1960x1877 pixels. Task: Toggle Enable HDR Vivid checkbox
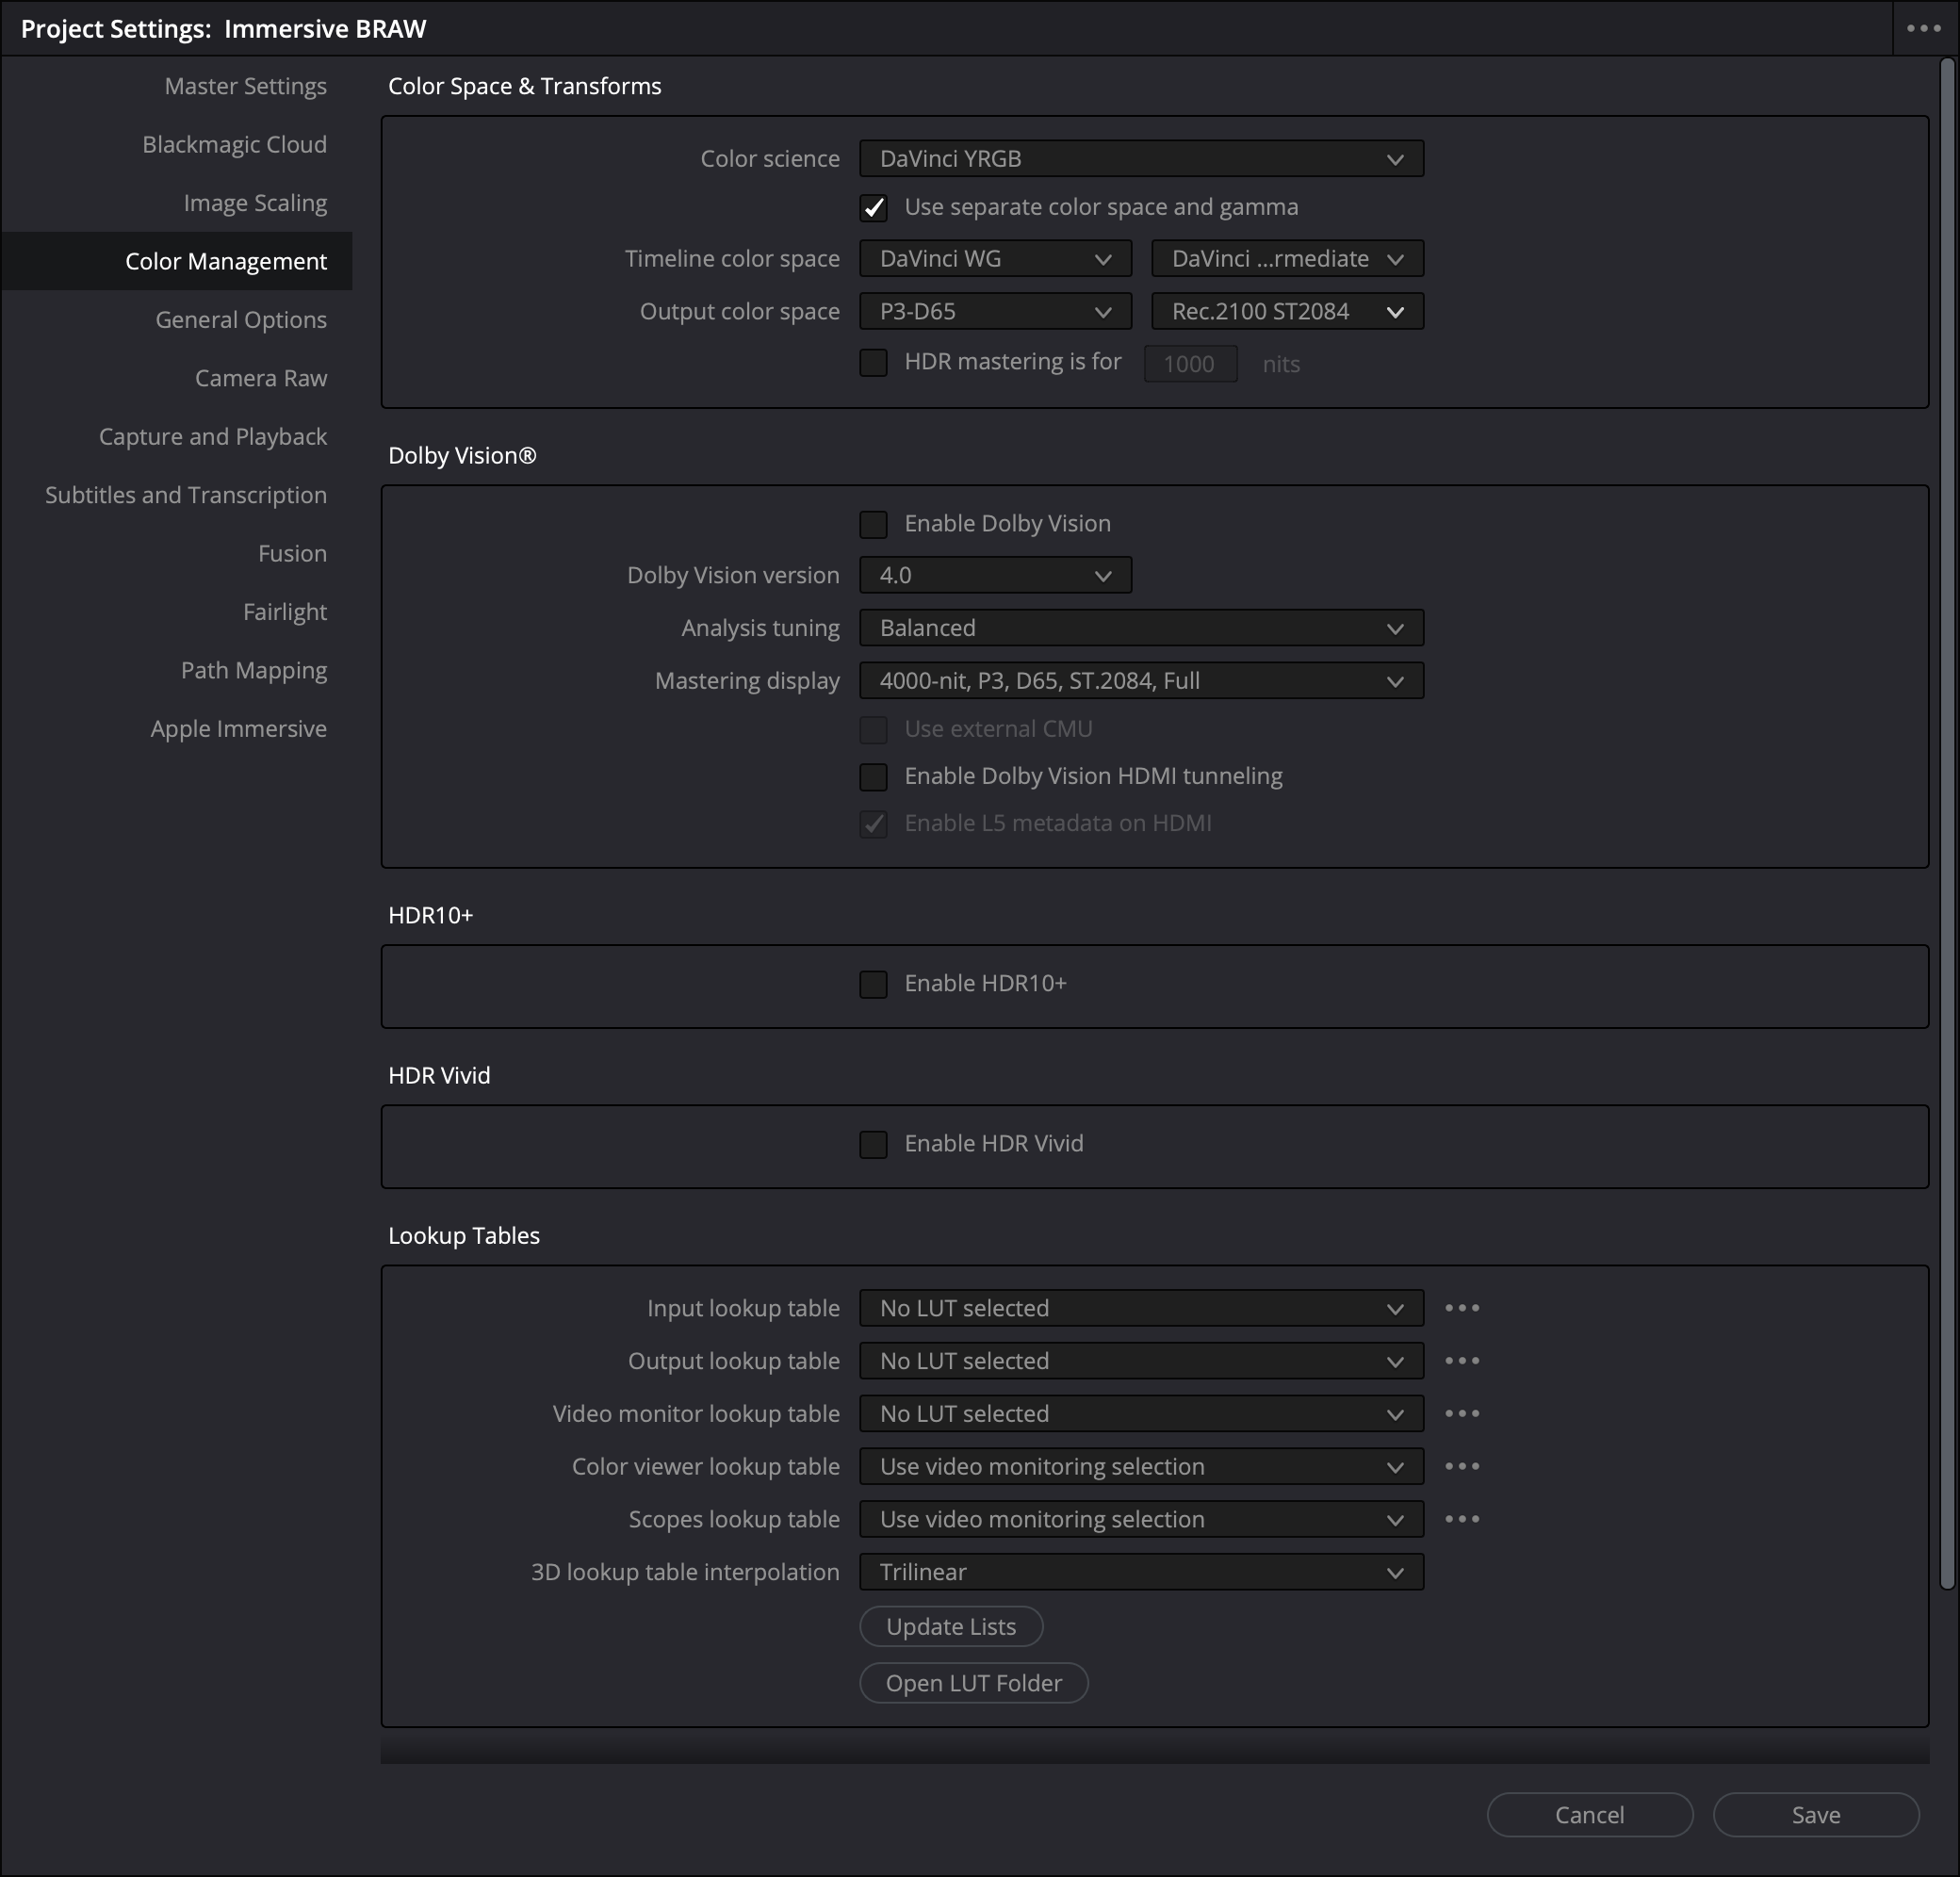click(873, 1144)
